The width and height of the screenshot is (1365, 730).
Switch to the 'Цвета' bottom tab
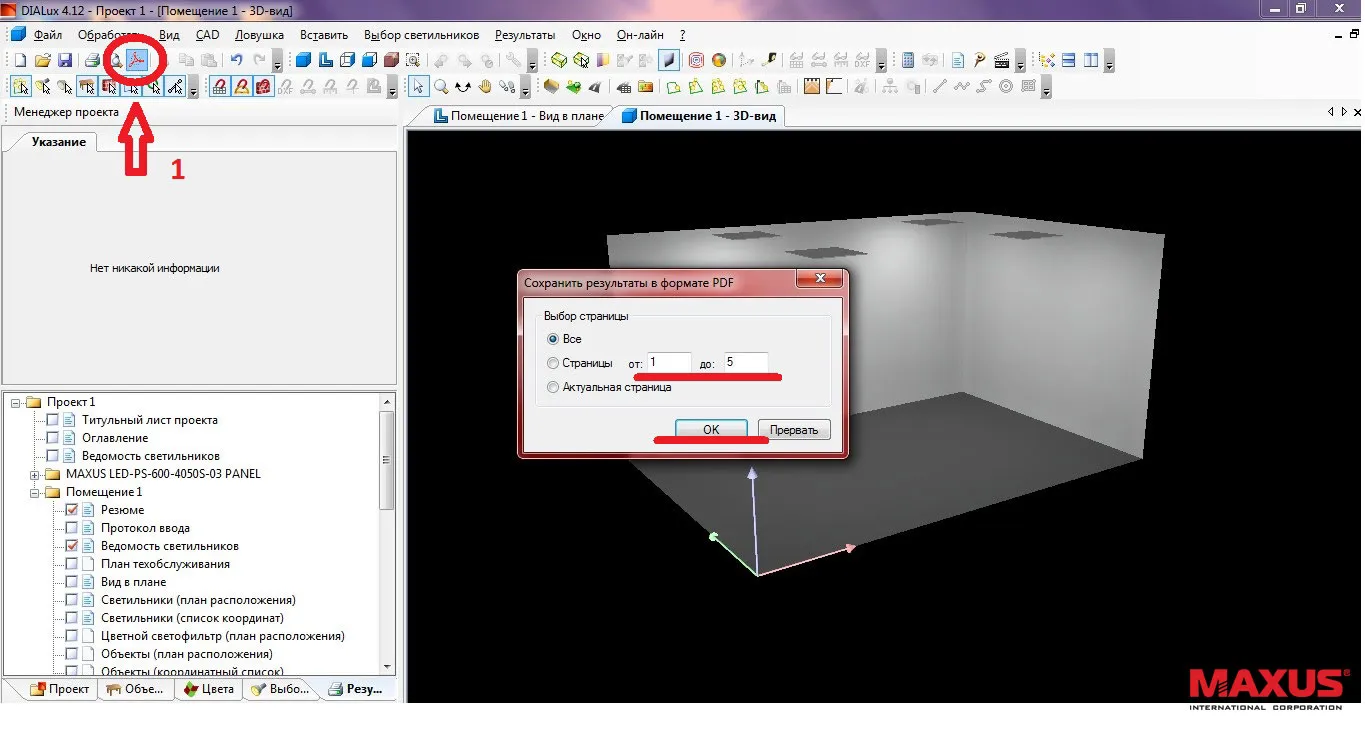pos(208,689)
